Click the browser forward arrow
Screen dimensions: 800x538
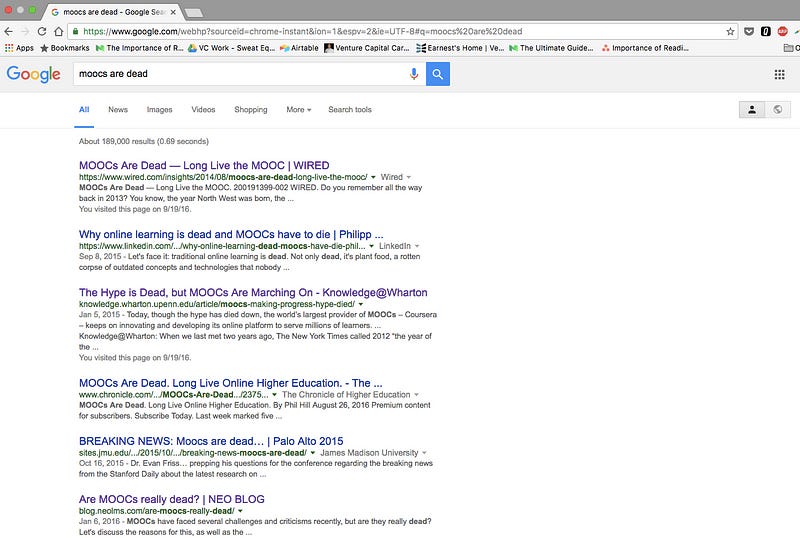click(25, 32)
